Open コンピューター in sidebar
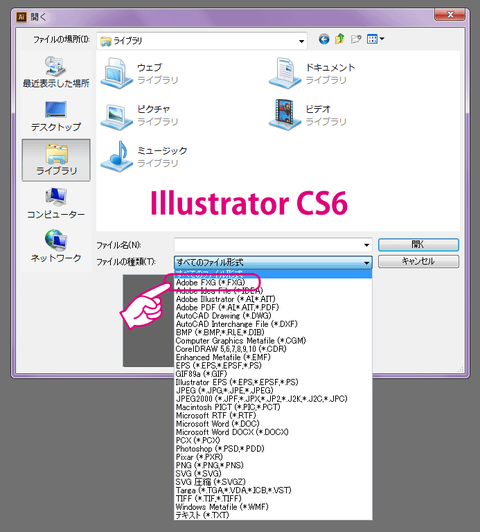480x532 pixels. pyautogui.click(x=56, y=203)
